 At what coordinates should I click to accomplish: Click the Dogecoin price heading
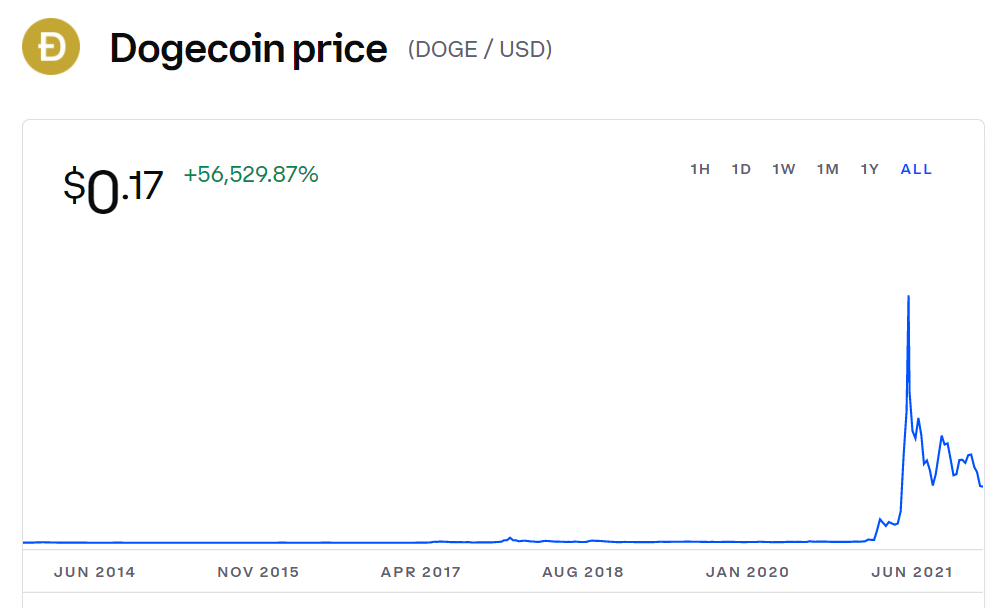[248, 49]
